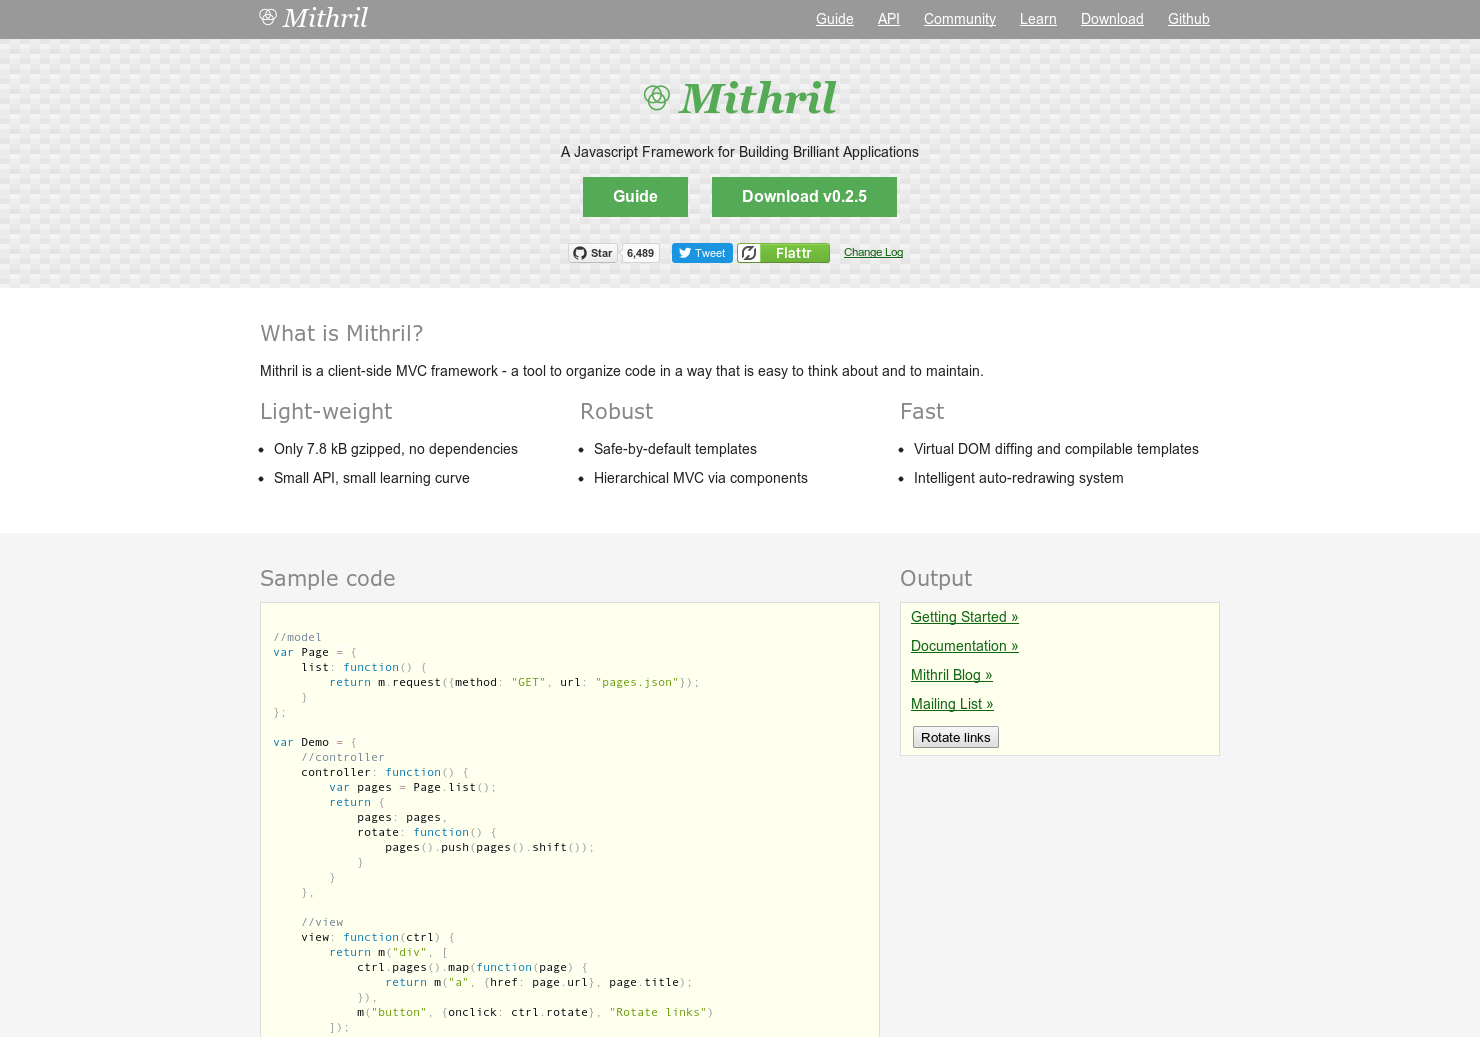Screen dimensions: 1480x1037
Task: Click the green Guide button
Action: coord(635,197)
